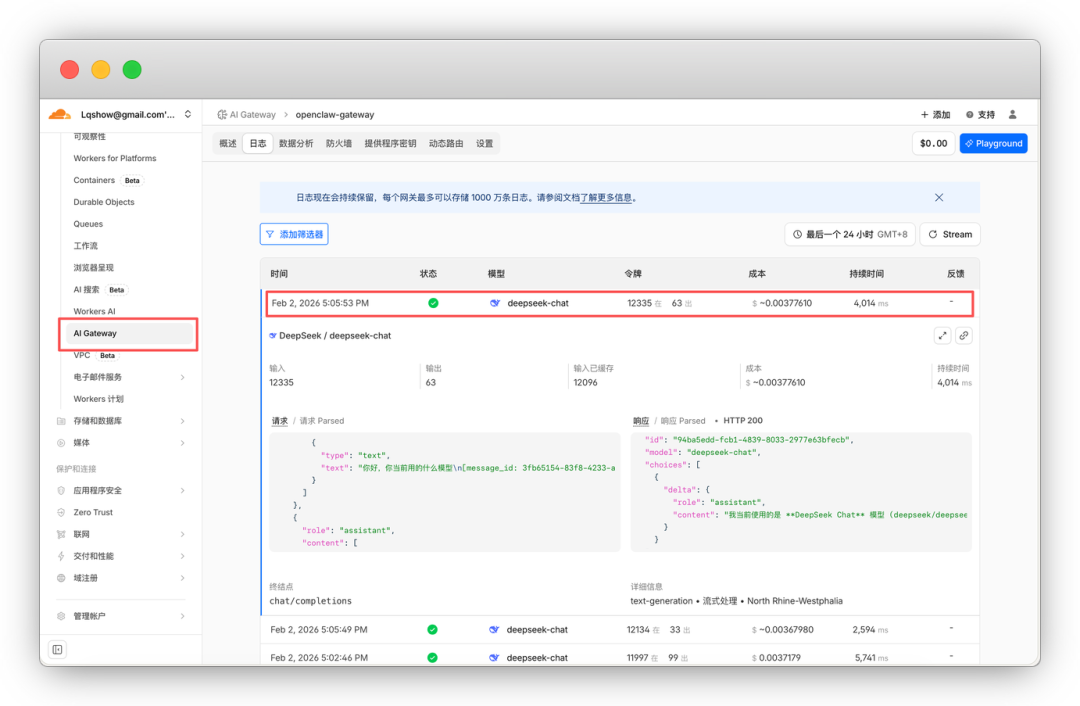Copy the log entry link icon
Viewport: 1080px width, 706px height.
click(x=963, y=336)
